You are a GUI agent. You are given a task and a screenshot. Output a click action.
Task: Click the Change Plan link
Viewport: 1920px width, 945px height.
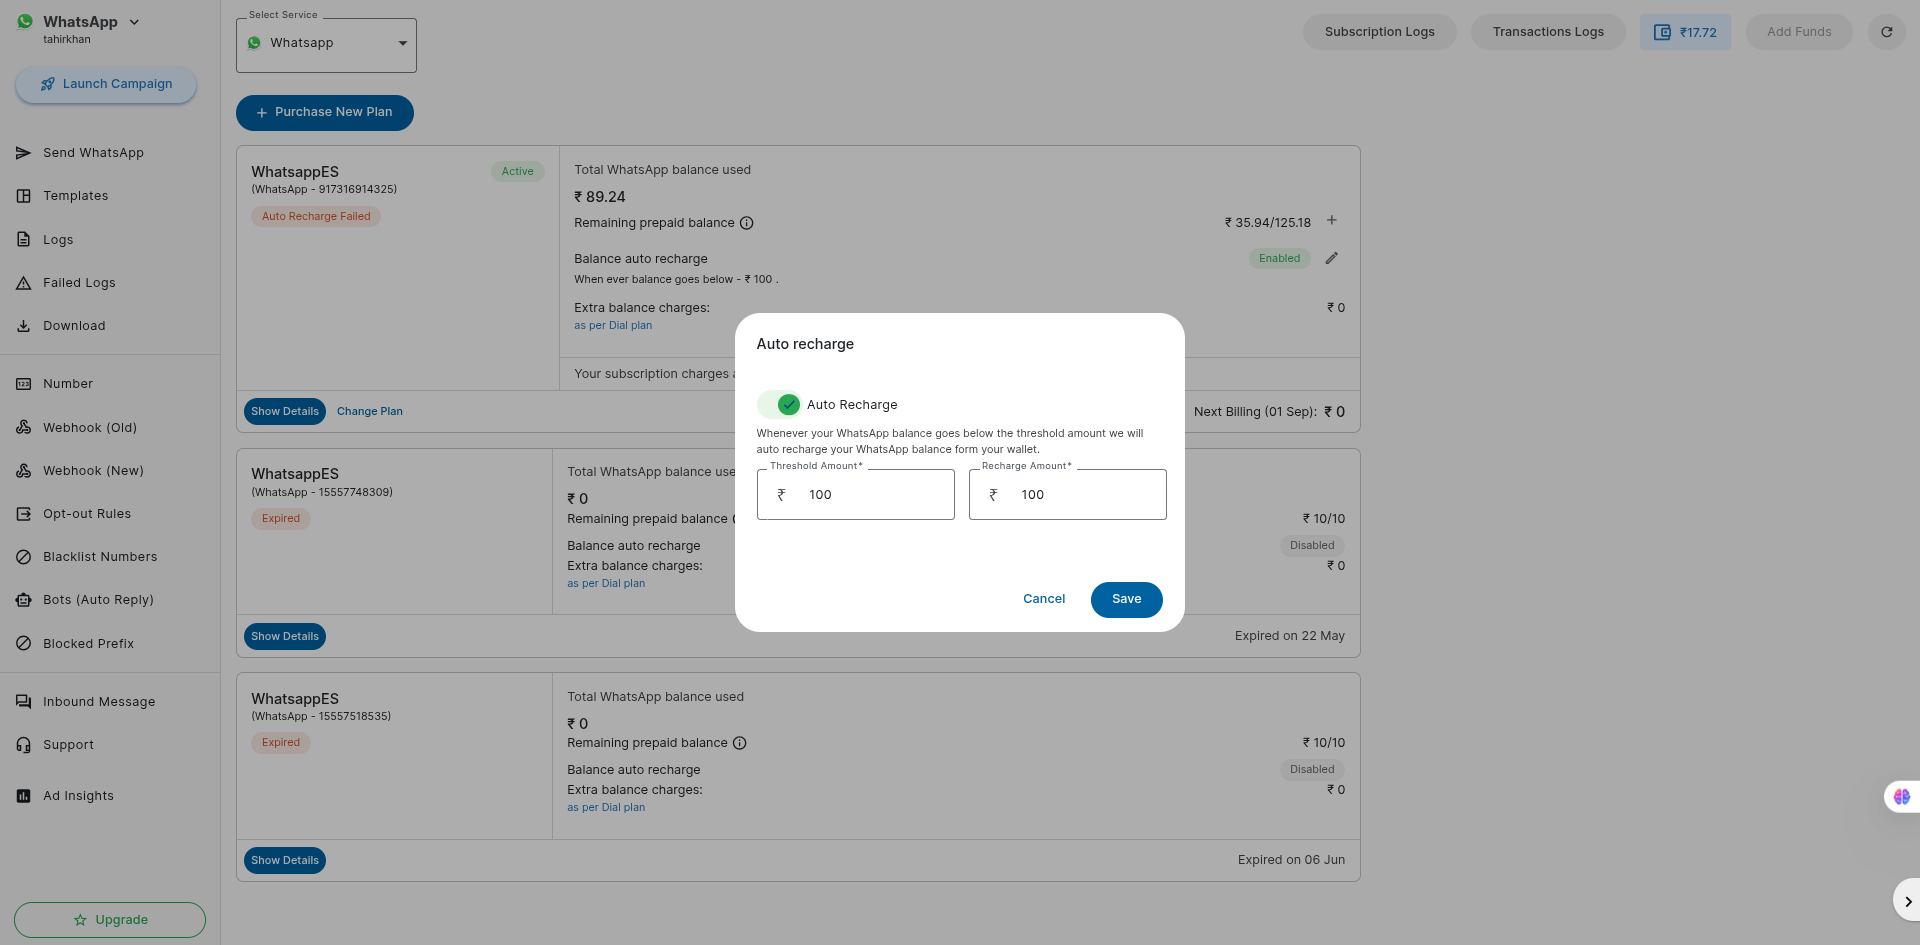click(370, 412)
